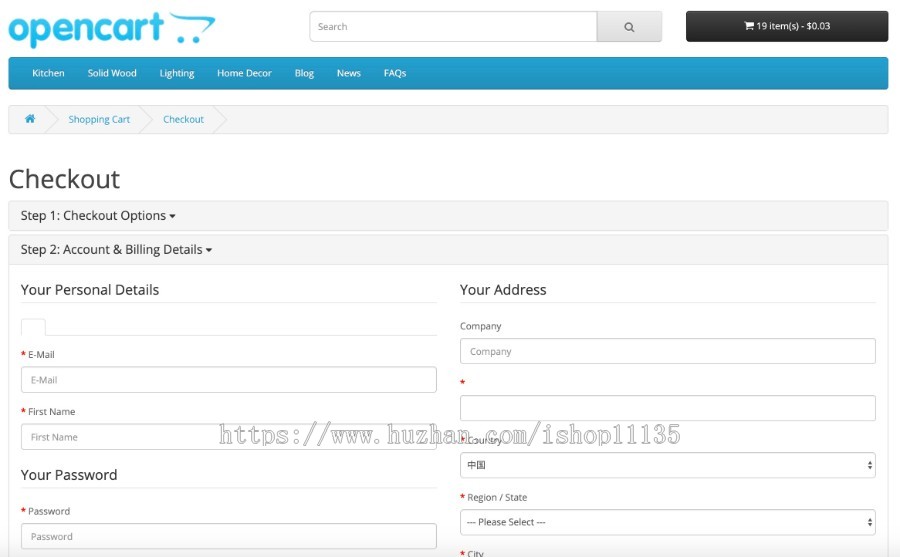The image size is (900, 557).
Task: Go to the Blog menu item
Action: point(304,73)
